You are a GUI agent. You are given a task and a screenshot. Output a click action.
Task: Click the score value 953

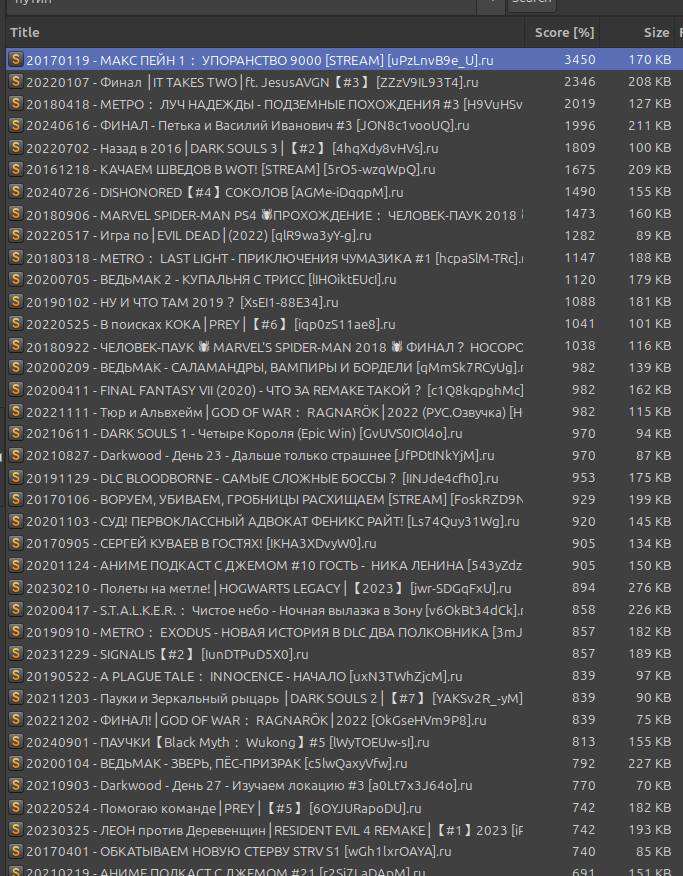point(584,478)
